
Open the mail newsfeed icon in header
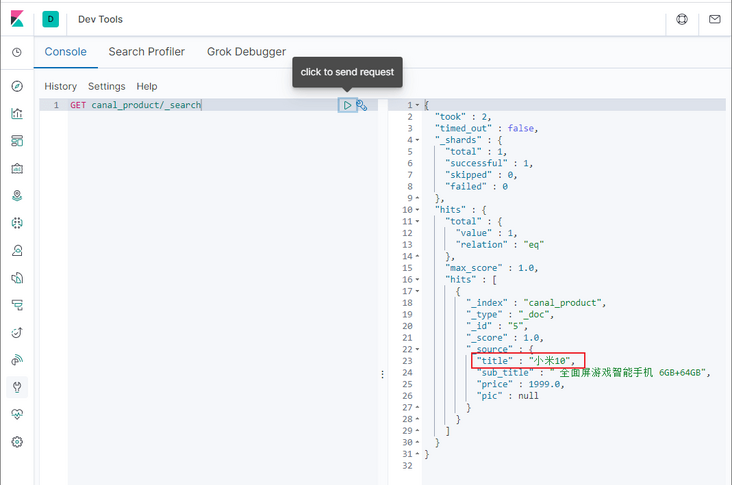[x=714, y=19]
